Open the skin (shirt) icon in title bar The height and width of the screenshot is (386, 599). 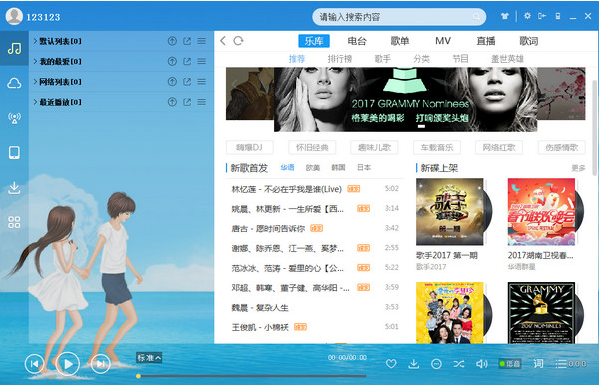click(505, 16)
